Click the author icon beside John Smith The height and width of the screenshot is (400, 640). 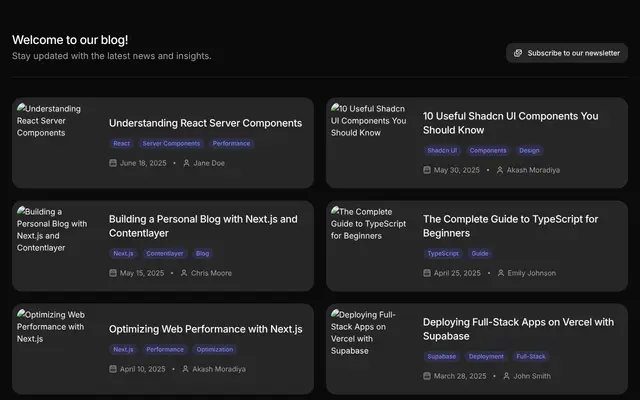(x=507, y=376)
